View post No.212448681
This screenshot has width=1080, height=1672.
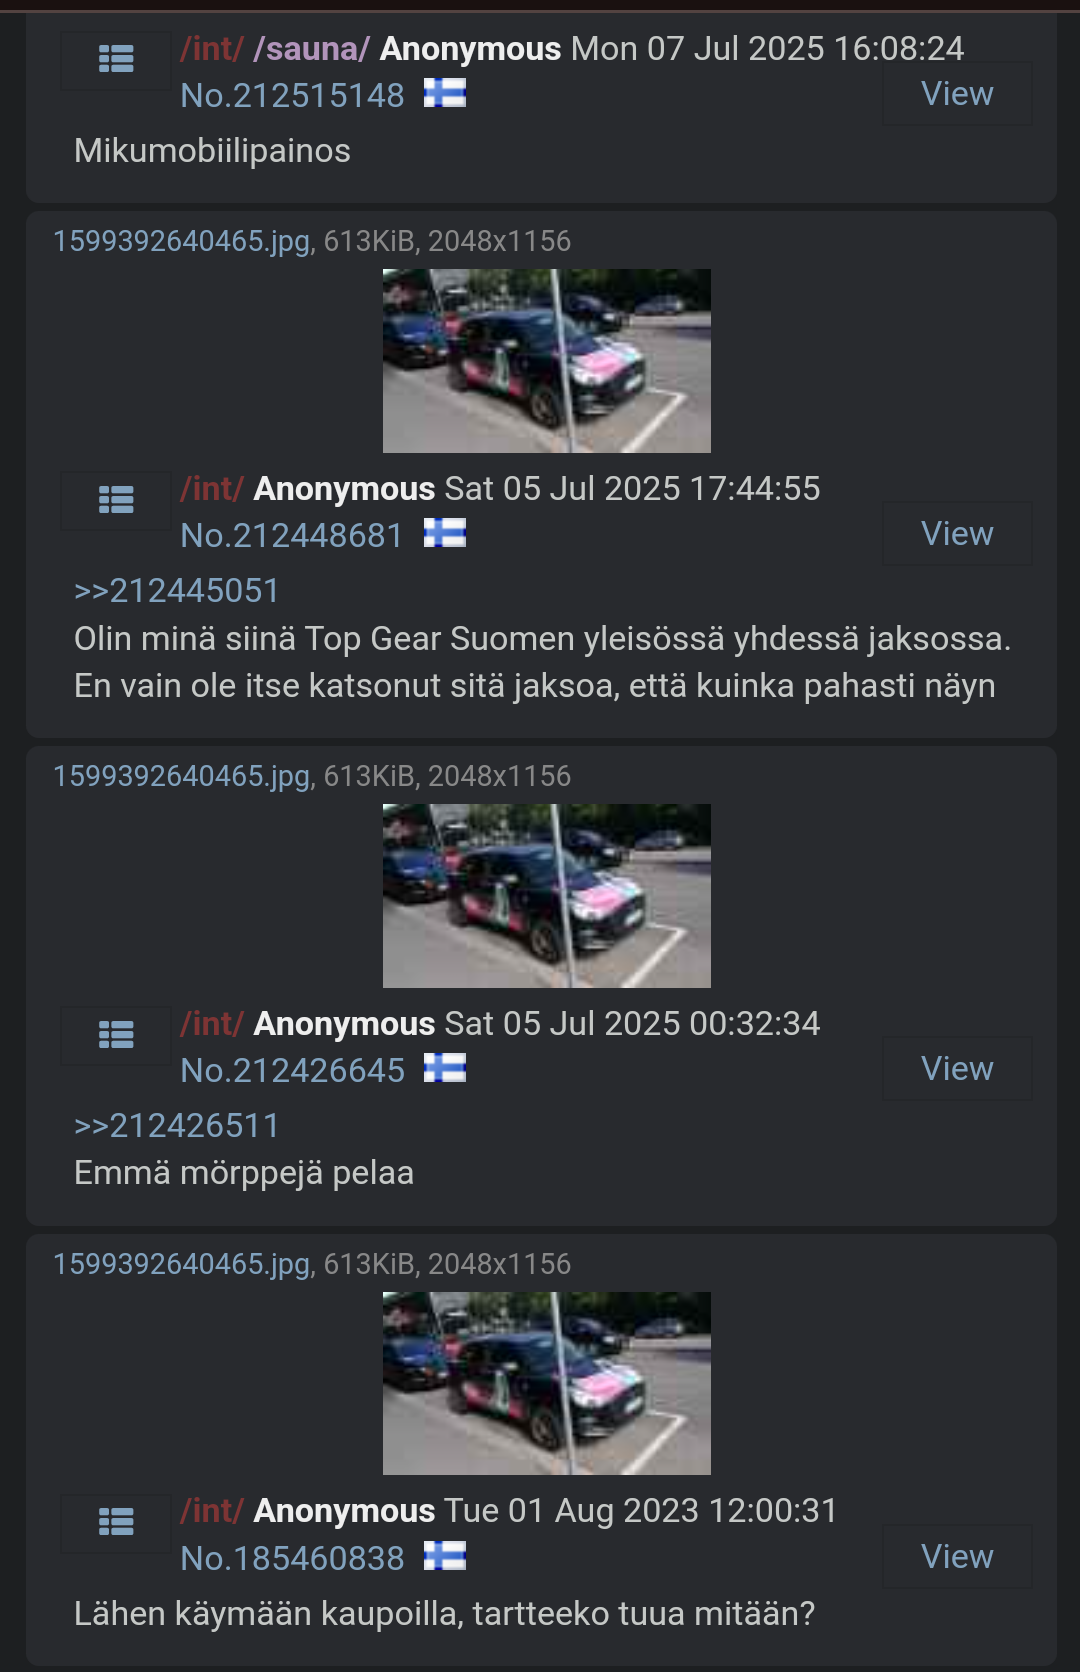pyautogui.click(x=957, y=534)
